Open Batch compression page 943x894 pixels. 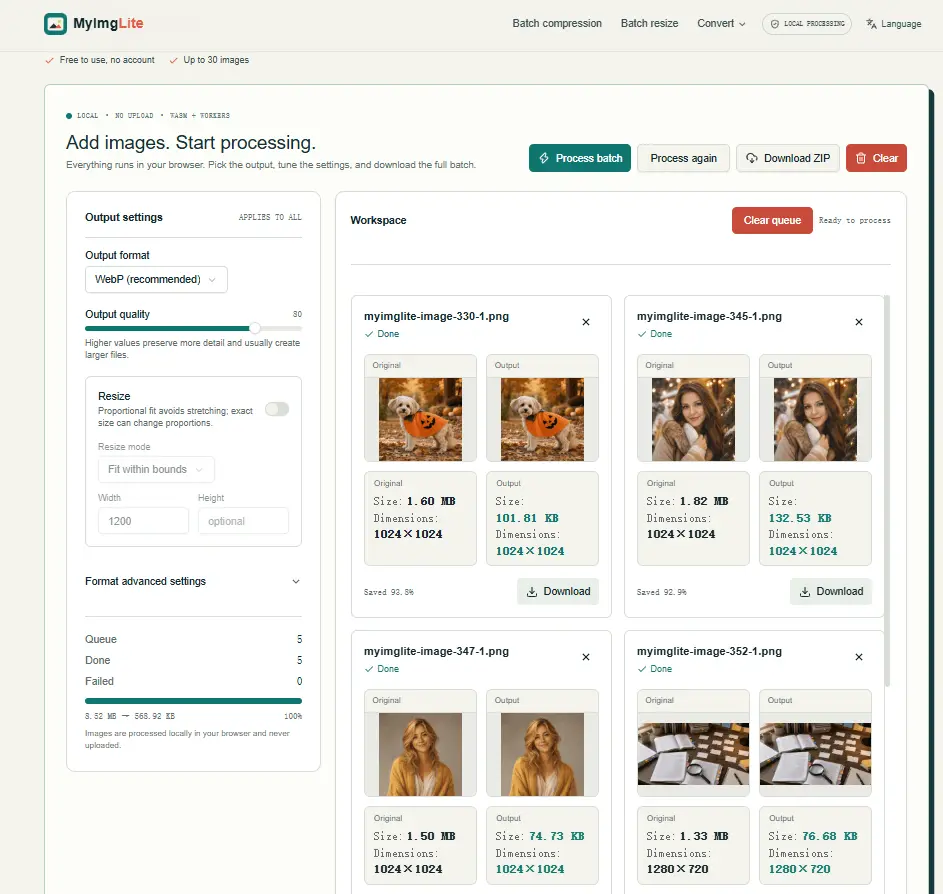tap(557, 23)
